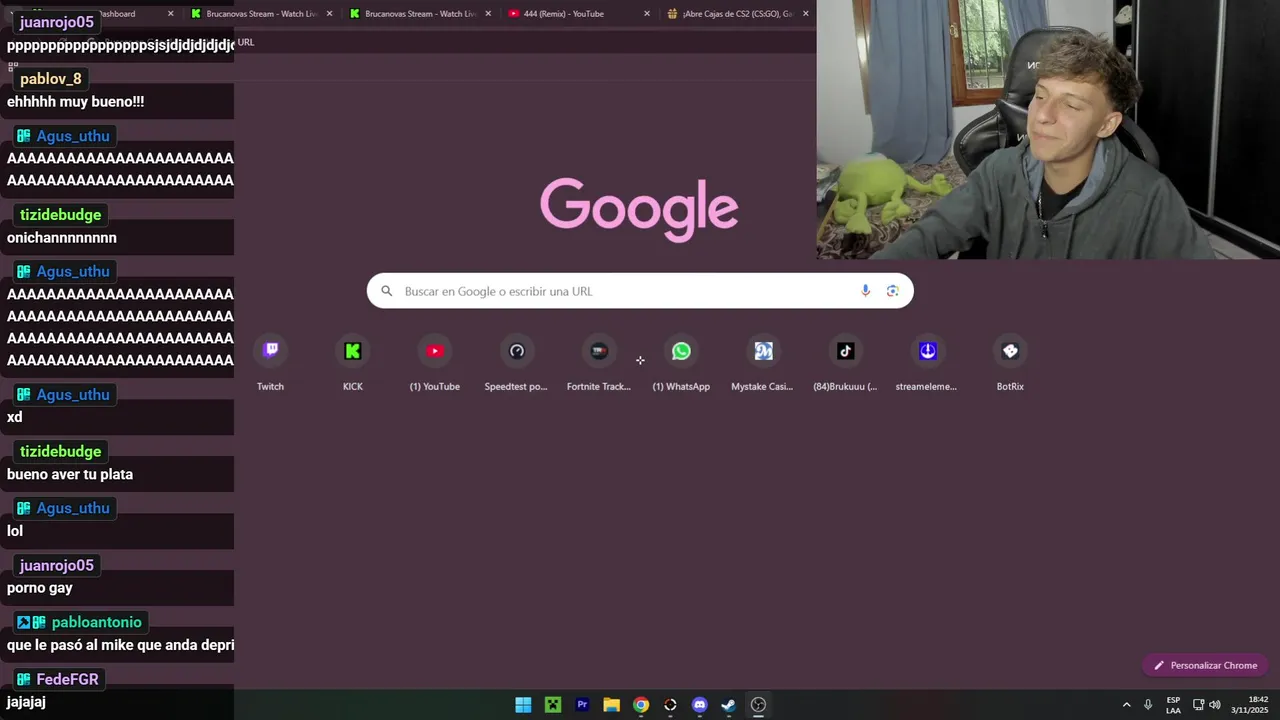
Task: Click chat message 'bueno aver tu plata'
Action: [70, 475]
